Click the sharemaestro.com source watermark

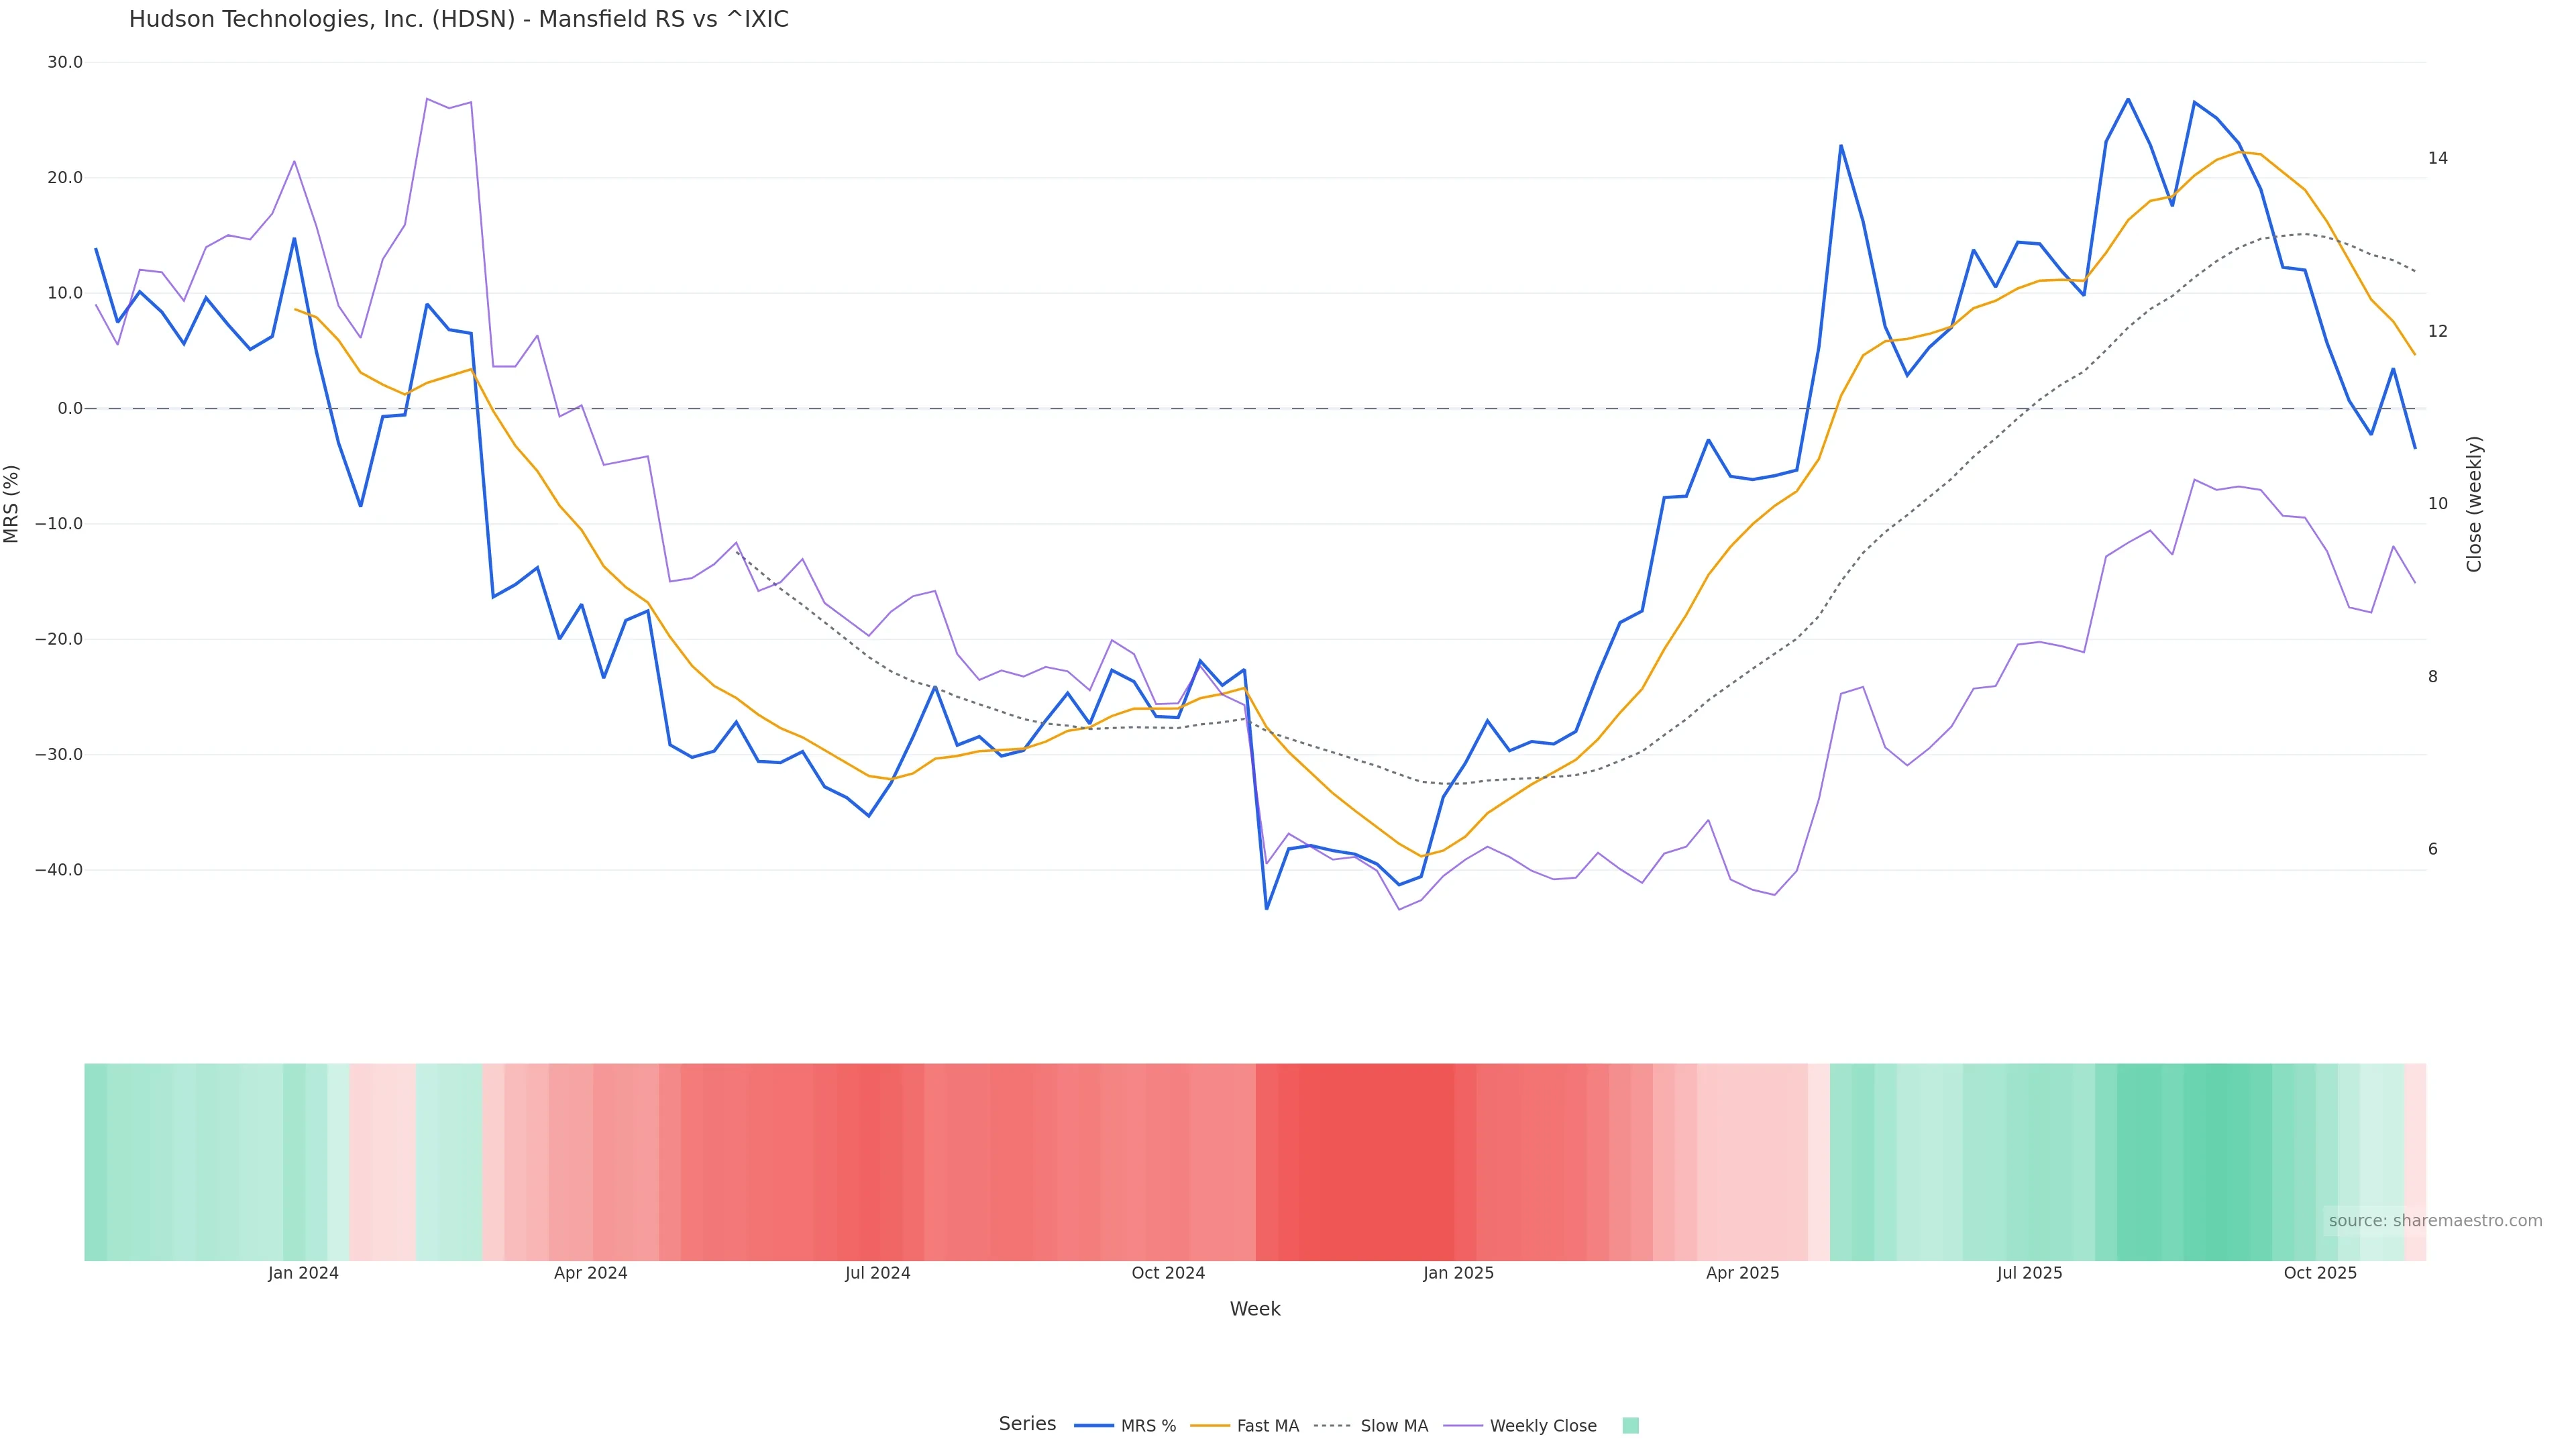tap(2435, 1221)
